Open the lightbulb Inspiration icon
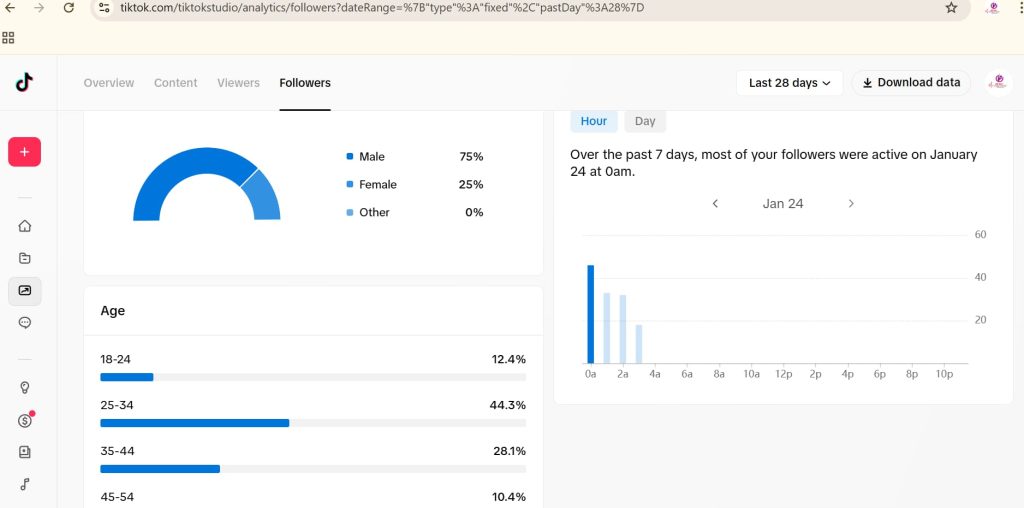 [25, 388]
